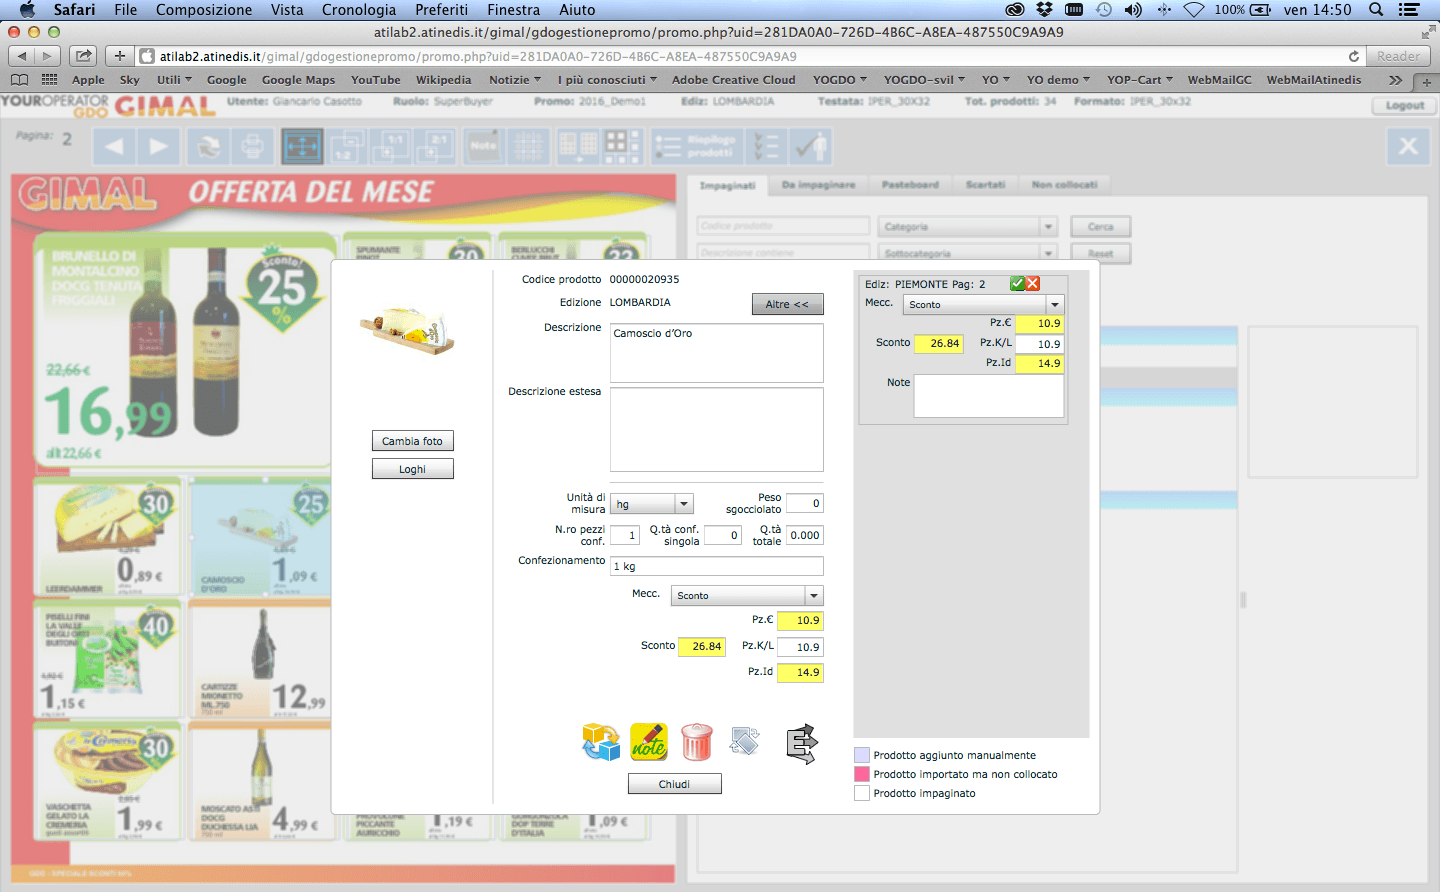Expand Mecc. dropdown below Confezionamento
Screen dimensions: 1440x892
[814, 596]
